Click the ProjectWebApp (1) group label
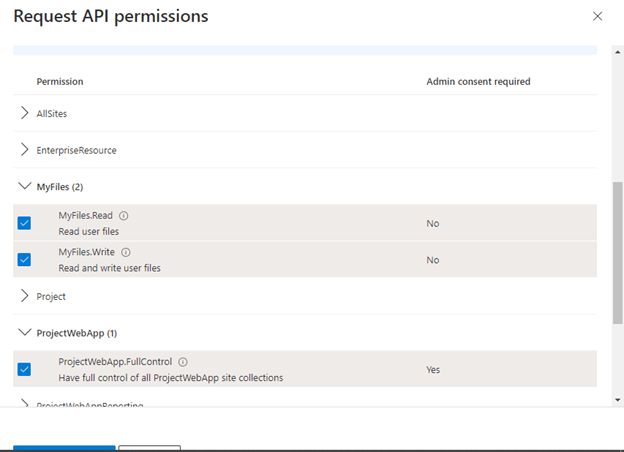Viewport: 624px width, 452px height. point(77,333)
